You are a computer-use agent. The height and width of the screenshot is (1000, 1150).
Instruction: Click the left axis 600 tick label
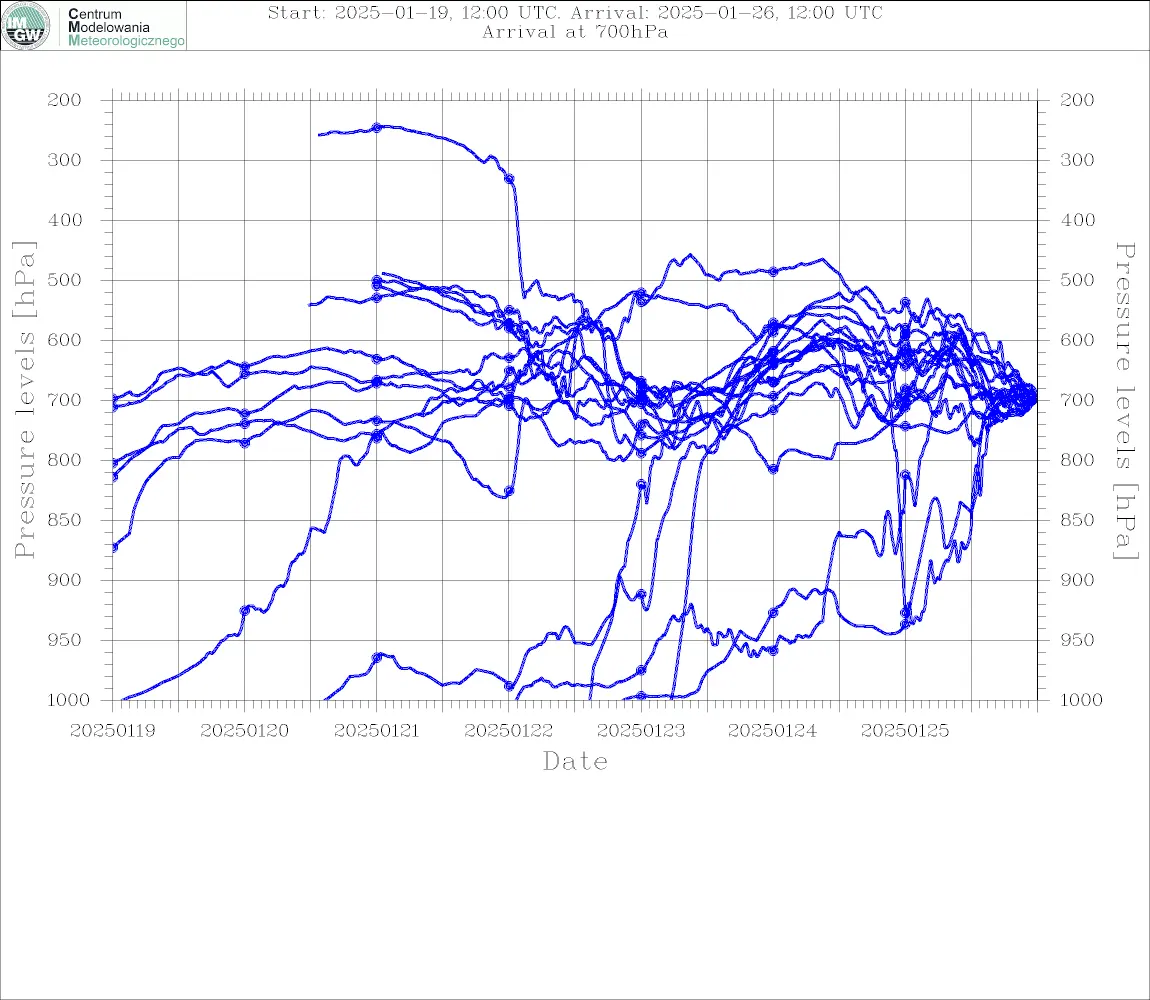click(65, 340)
